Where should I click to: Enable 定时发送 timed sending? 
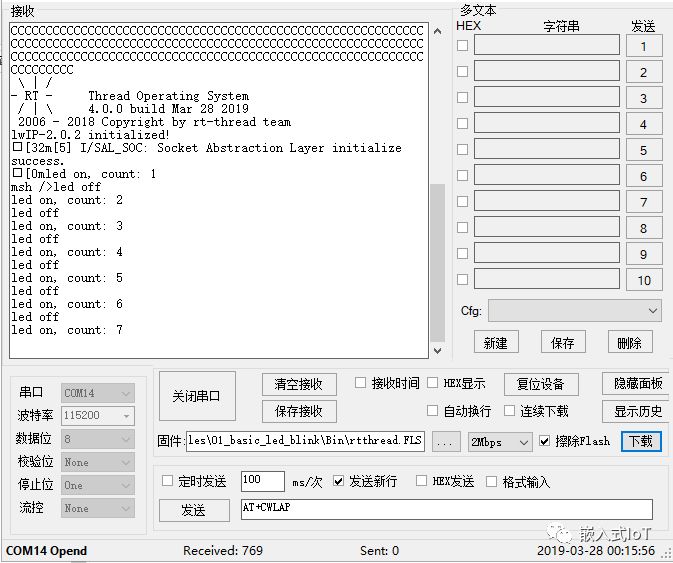pos(167,481)
